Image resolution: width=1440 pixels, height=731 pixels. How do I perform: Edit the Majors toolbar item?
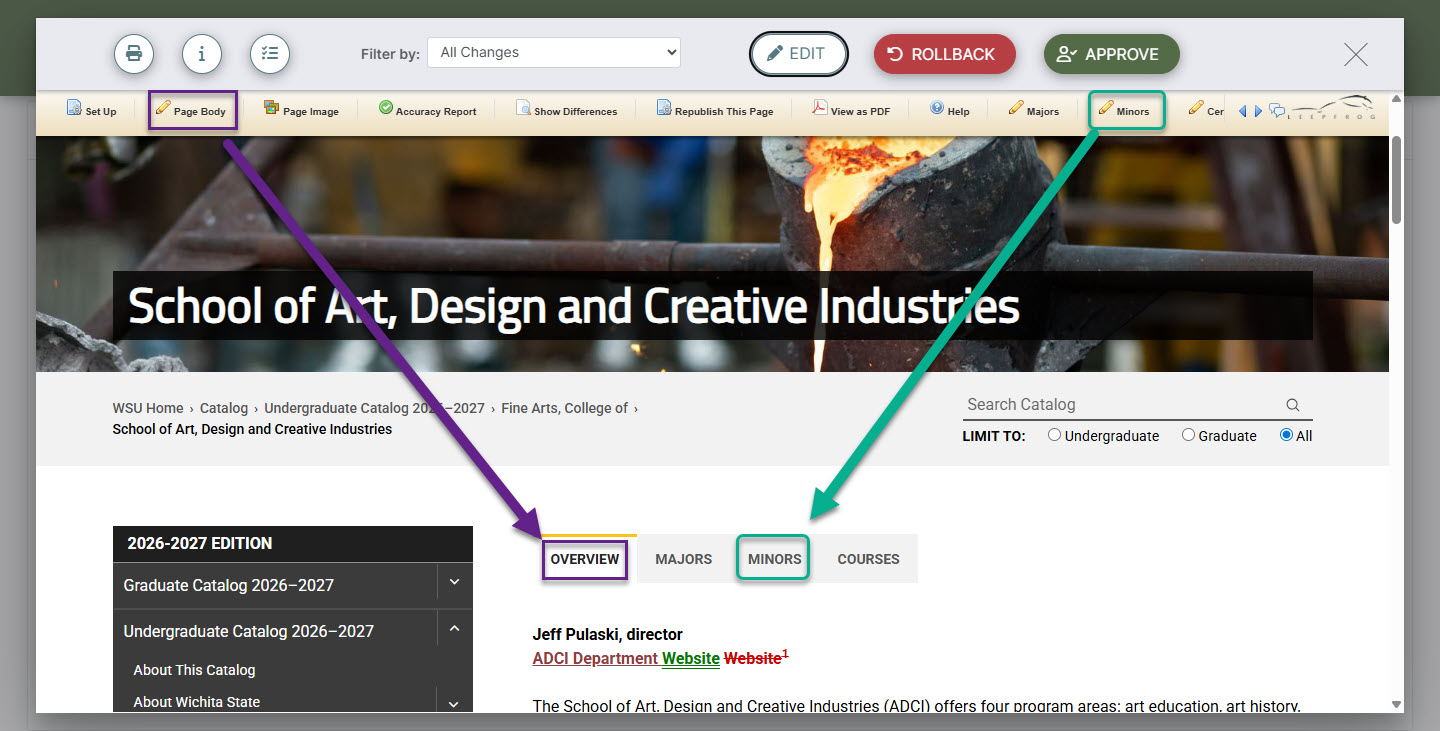(x=1034, y=110)
